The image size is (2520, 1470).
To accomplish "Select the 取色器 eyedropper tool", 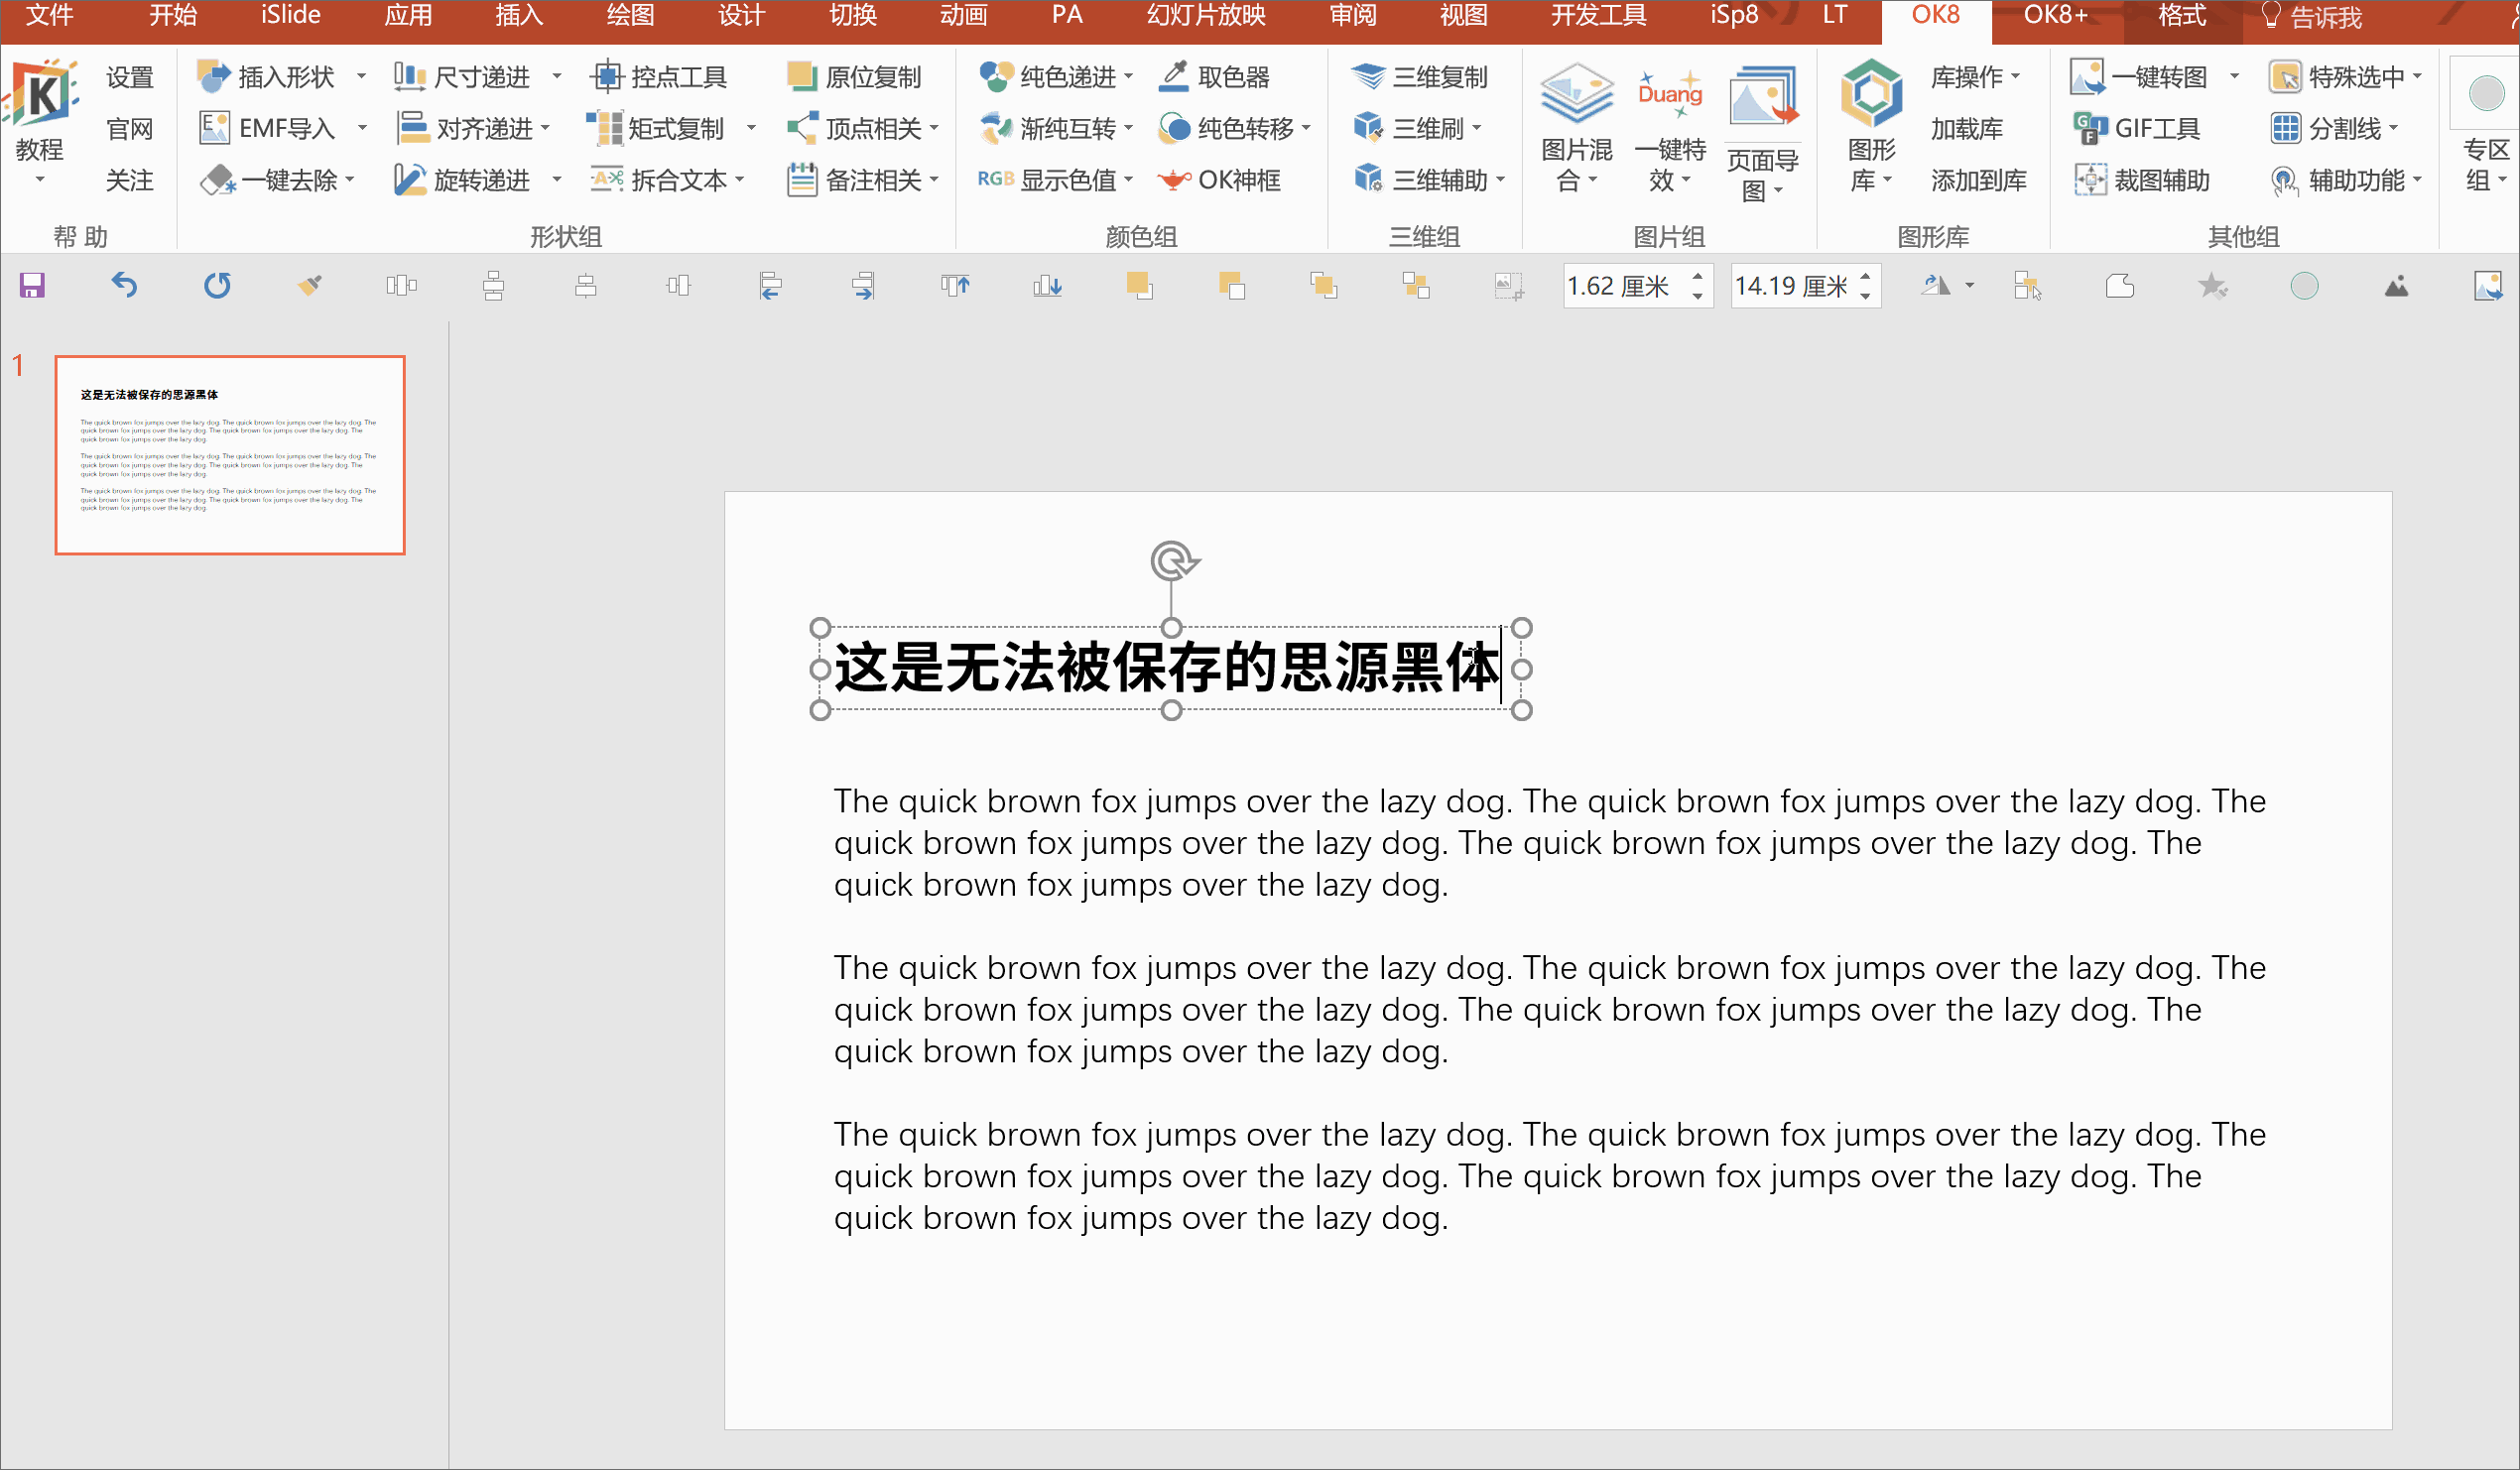I will point(1214,77).
